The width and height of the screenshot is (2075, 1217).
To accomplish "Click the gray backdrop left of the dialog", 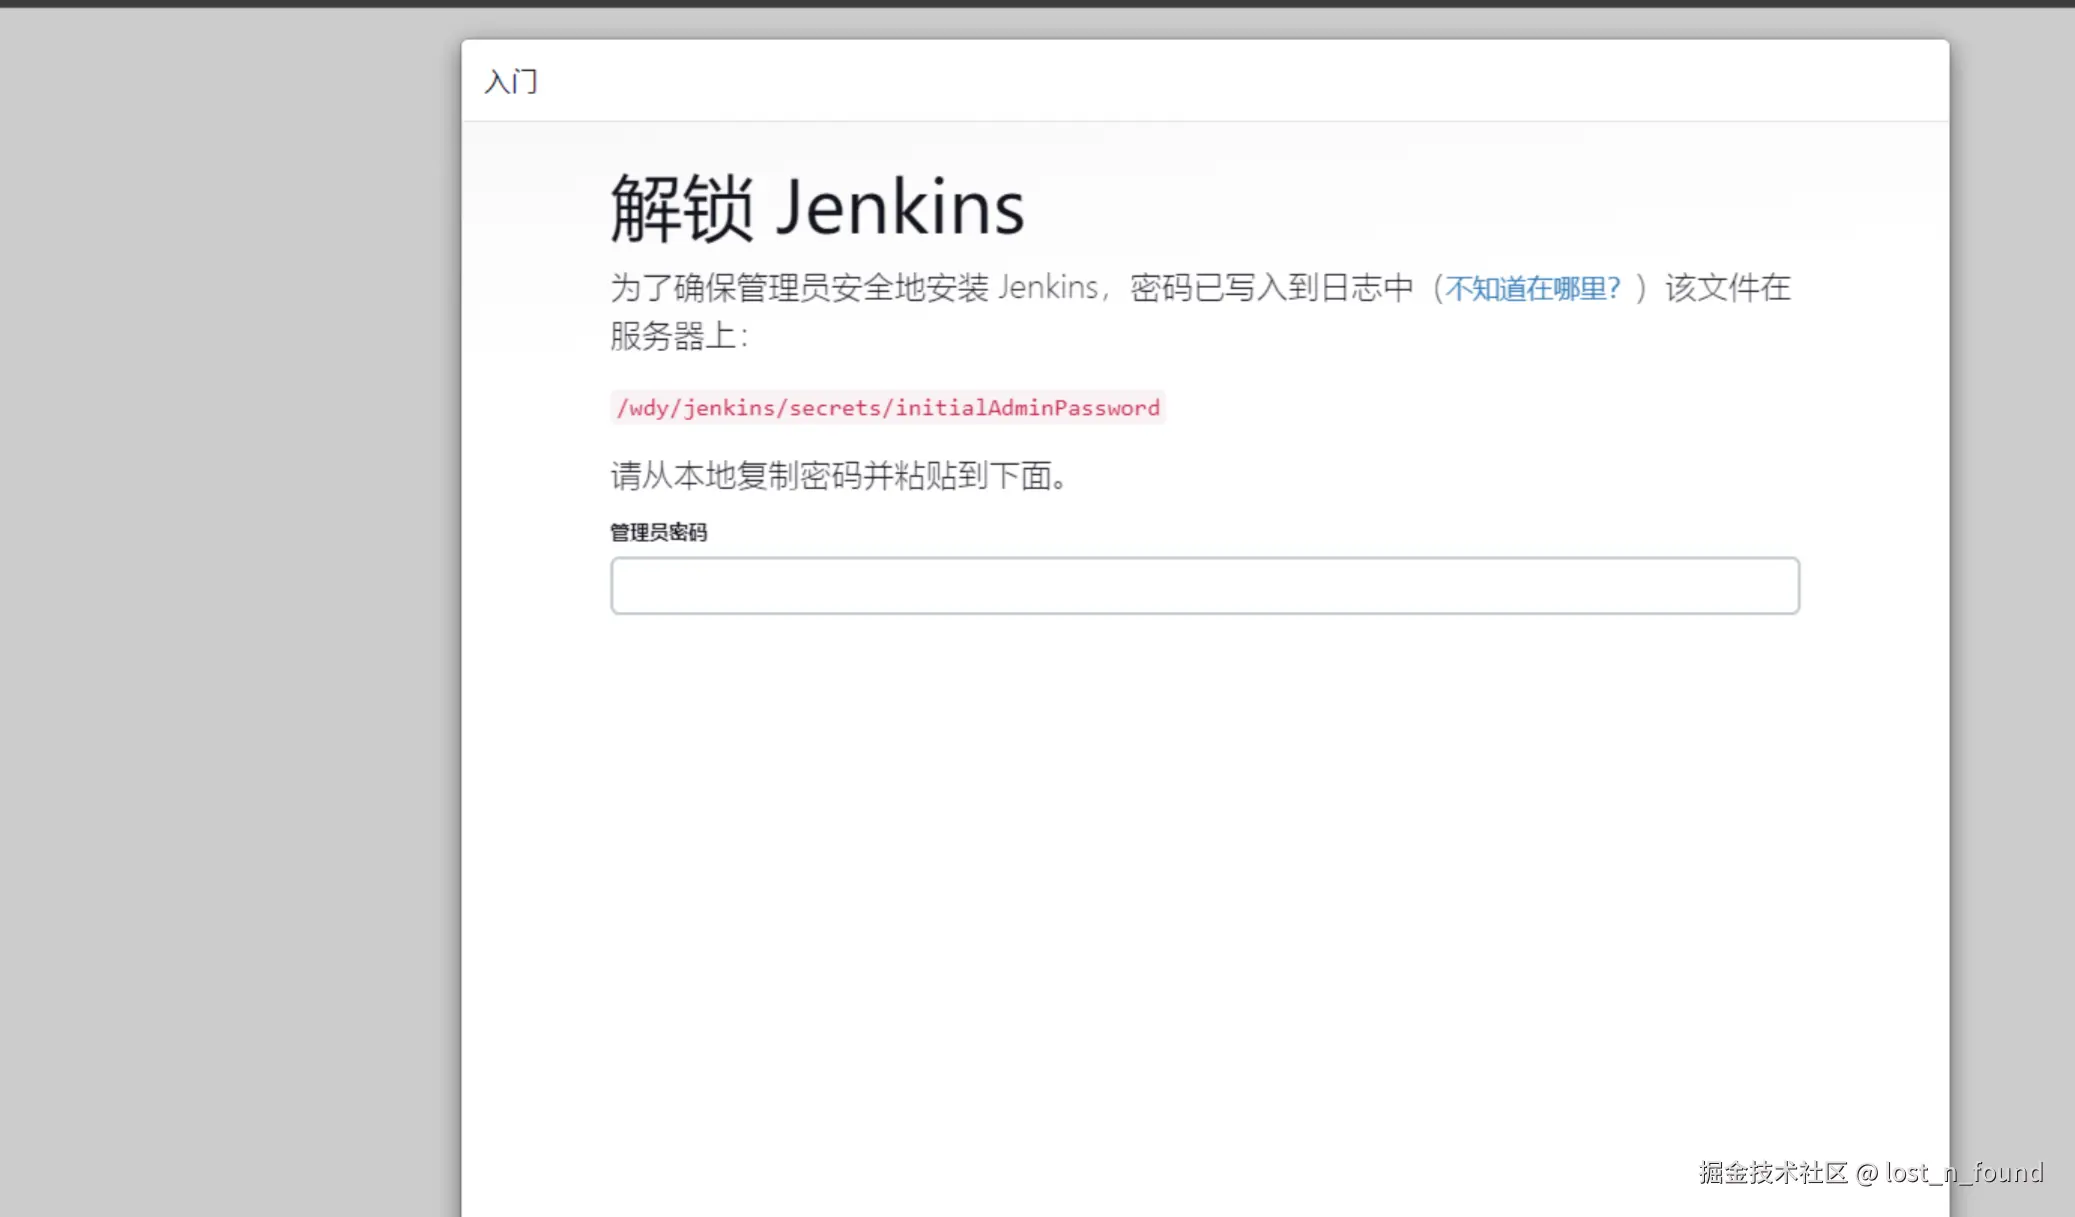I will (x=230, y=600).
